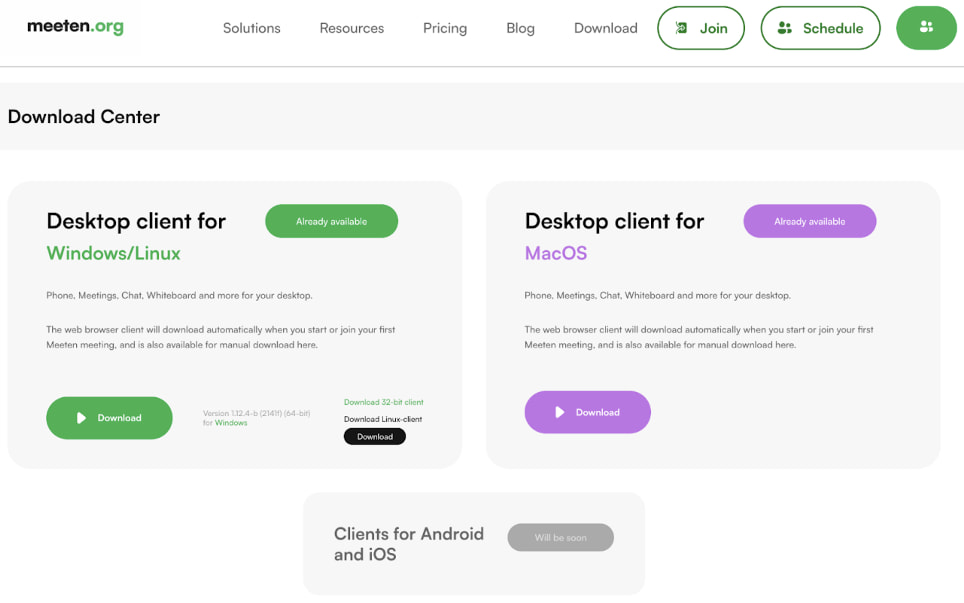Screen dimensions: 964x603
Task: Go to the Pricing page
Action: click(x=445, y=28)
